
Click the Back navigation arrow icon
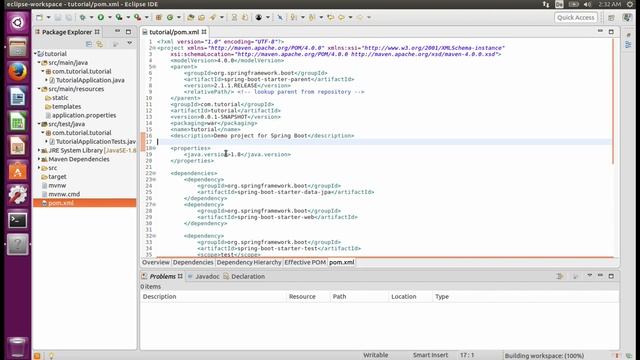tap(341, 18)
